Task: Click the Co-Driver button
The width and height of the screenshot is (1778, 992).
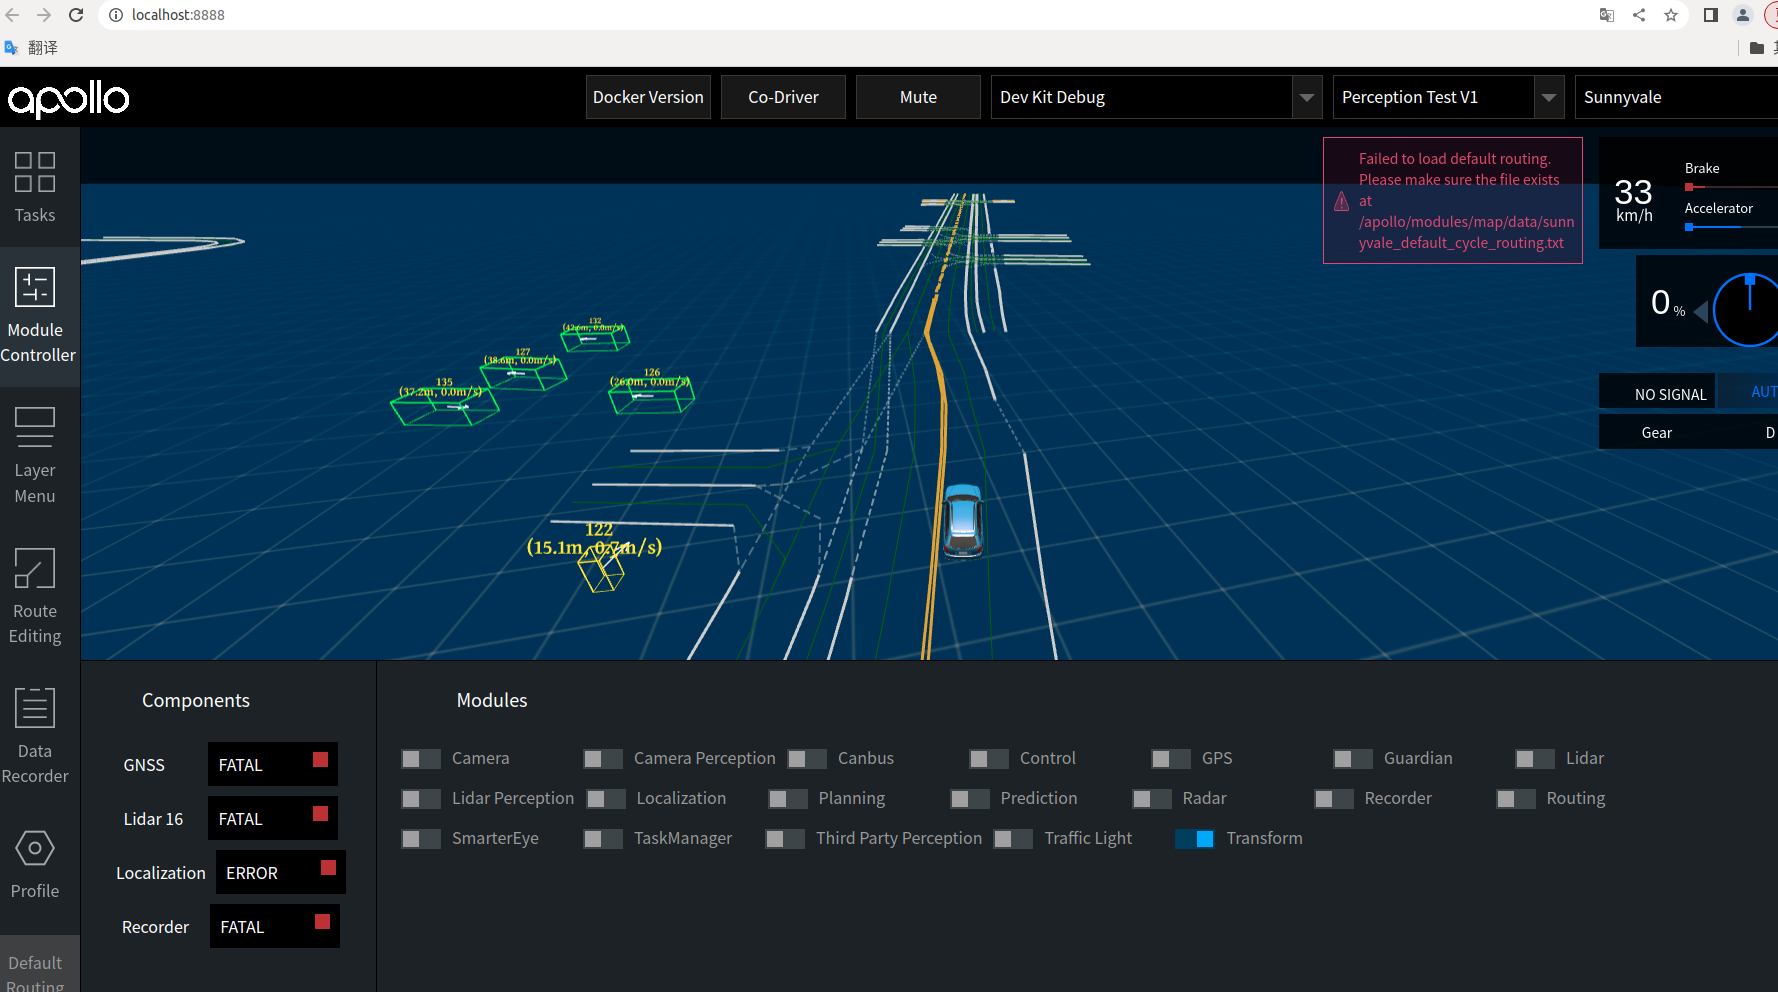Action: (x=783, y=97)
